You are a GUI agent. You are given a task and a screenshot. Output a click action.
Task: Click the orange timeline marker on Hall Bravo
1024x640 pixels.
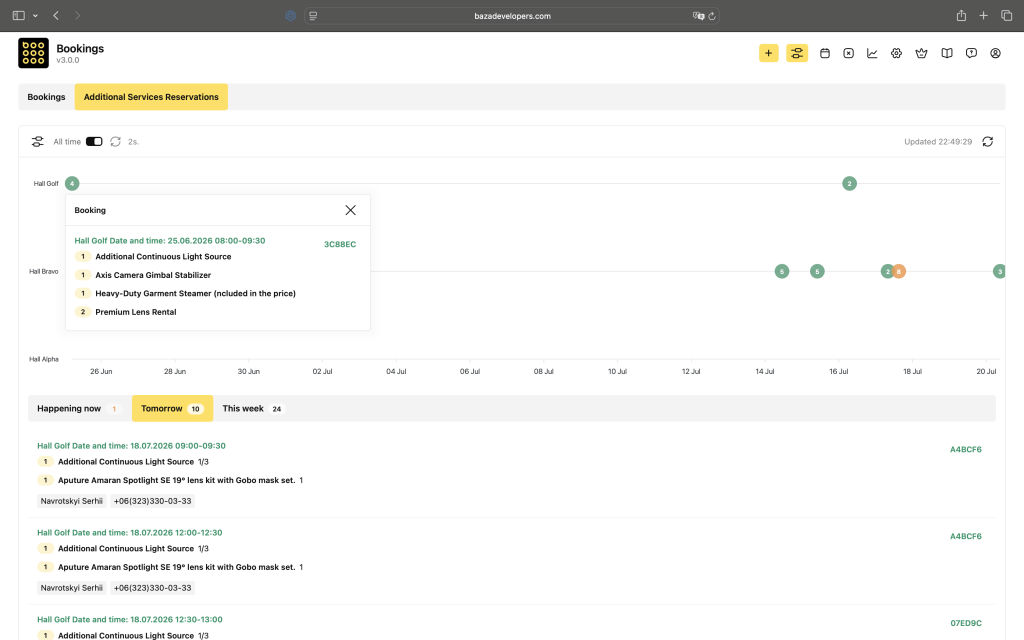tap(899, 272)
